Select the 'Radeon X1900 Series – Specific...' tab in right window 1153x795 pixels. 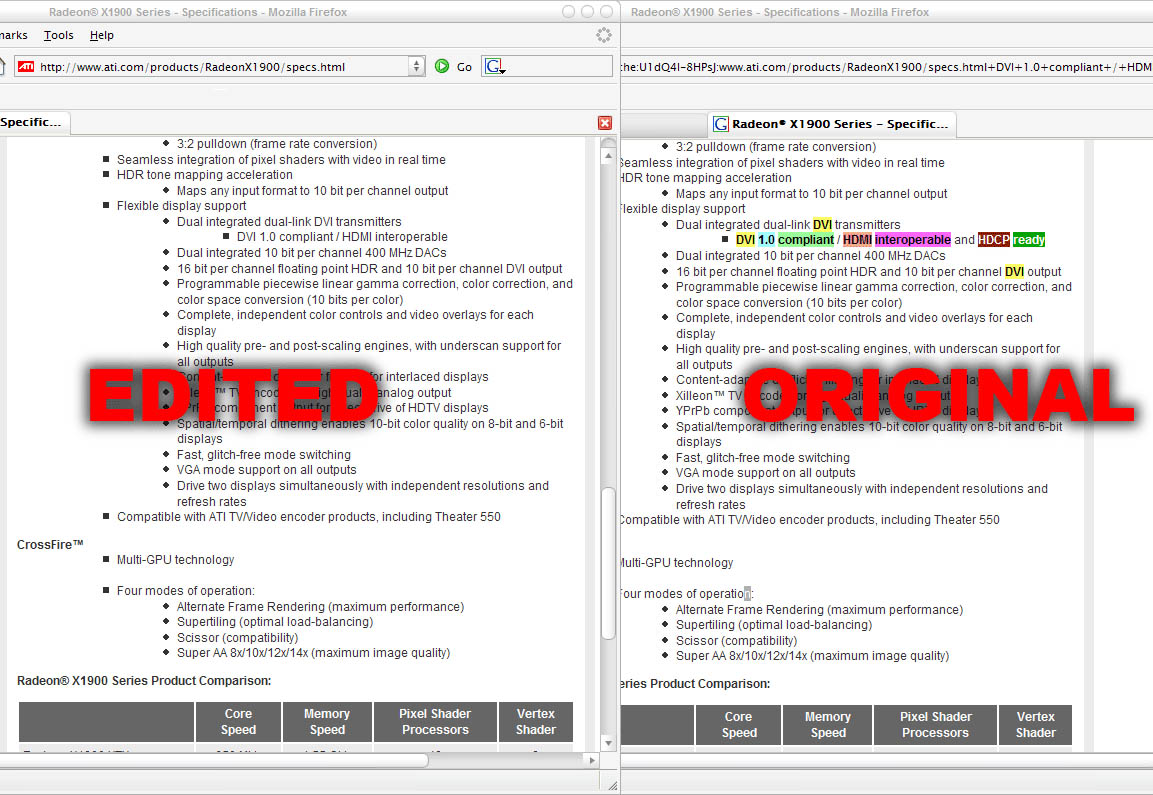(x=832, y=124)
